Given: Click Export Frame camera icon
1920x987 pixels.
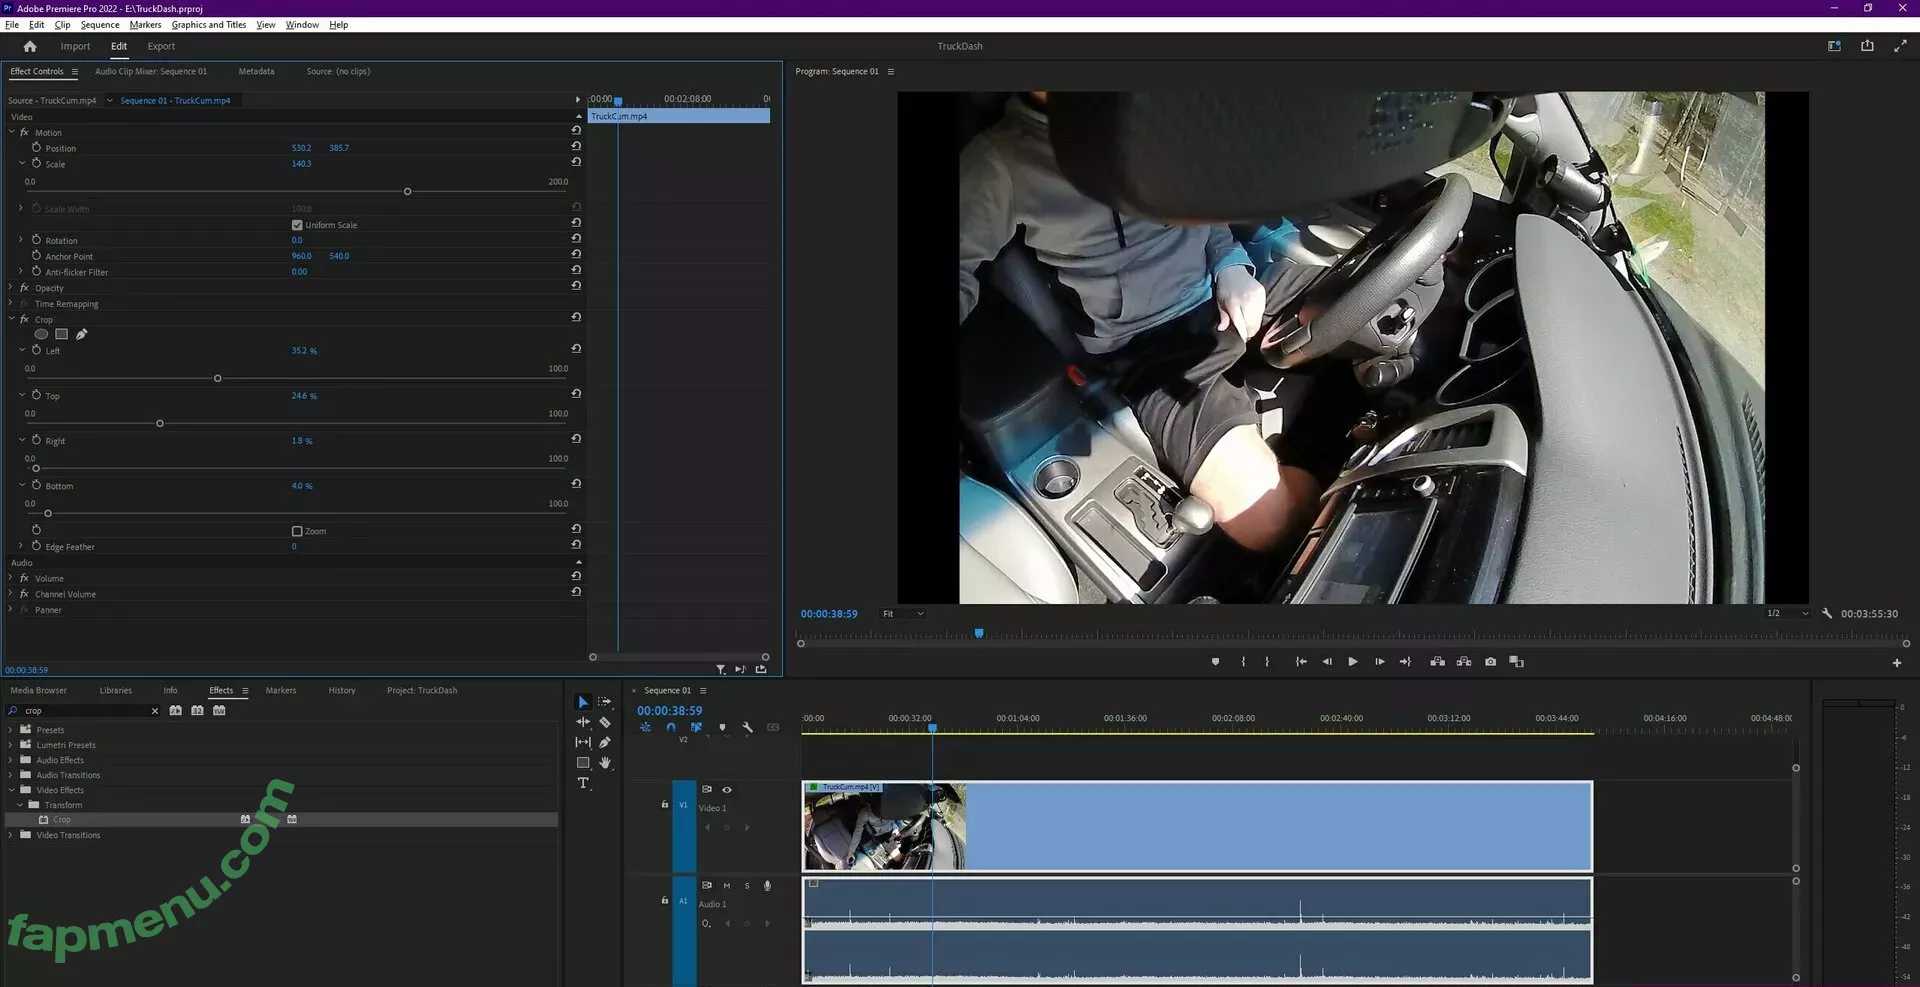Looking at the screenshot, I should [x=1490, y=662].
